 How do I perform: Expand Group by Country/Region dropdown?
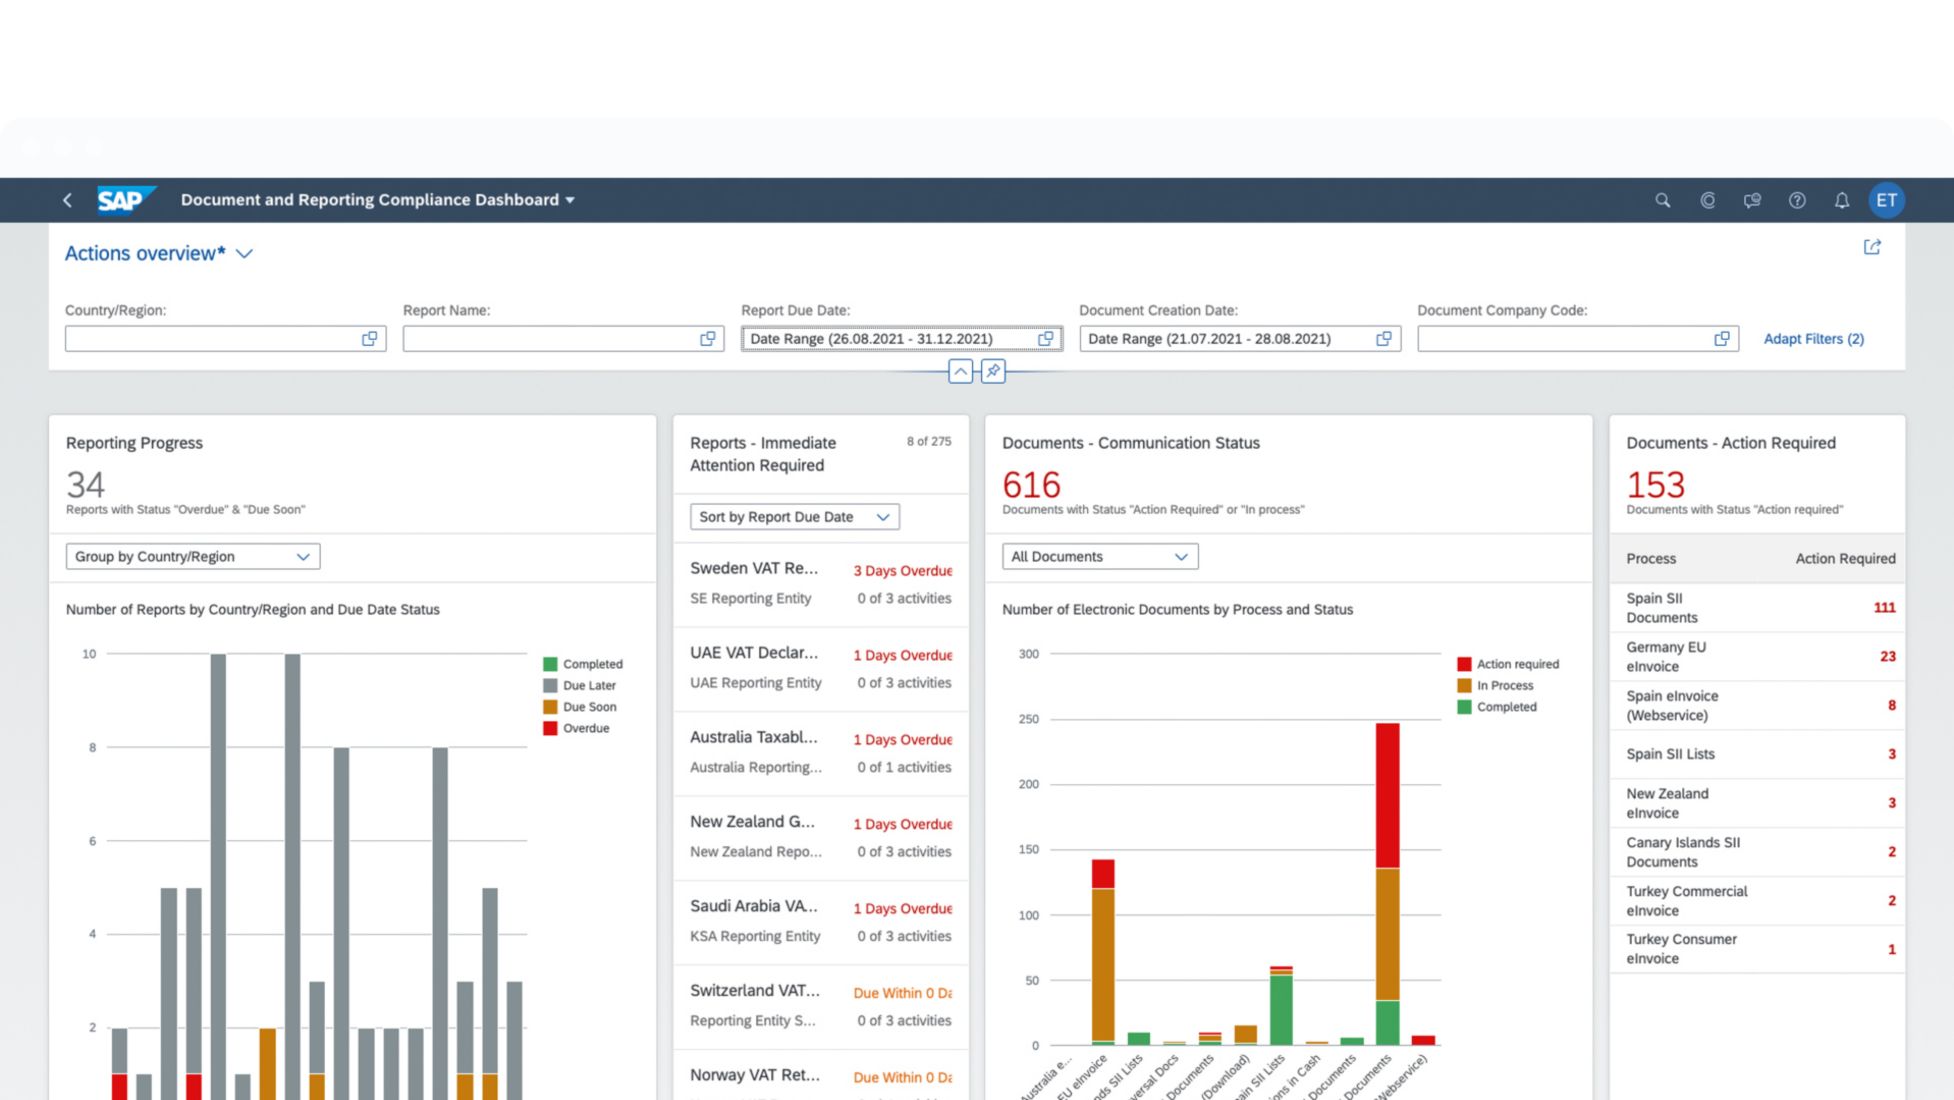click(x=303, y=557)
